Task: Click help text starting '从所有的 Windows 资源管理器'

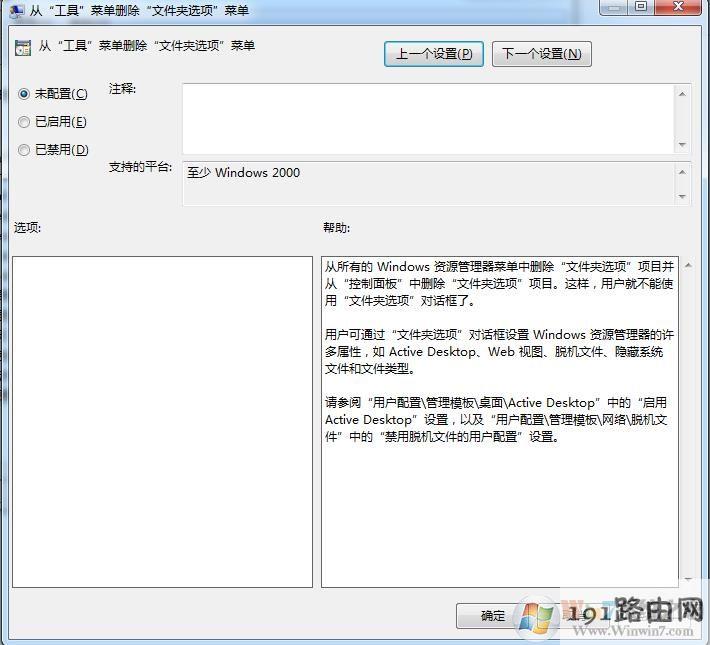Action: coord(499,284)
